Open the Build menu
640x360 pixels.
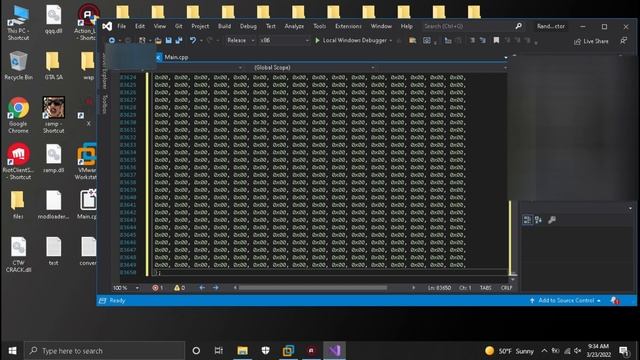coord(224,26)
